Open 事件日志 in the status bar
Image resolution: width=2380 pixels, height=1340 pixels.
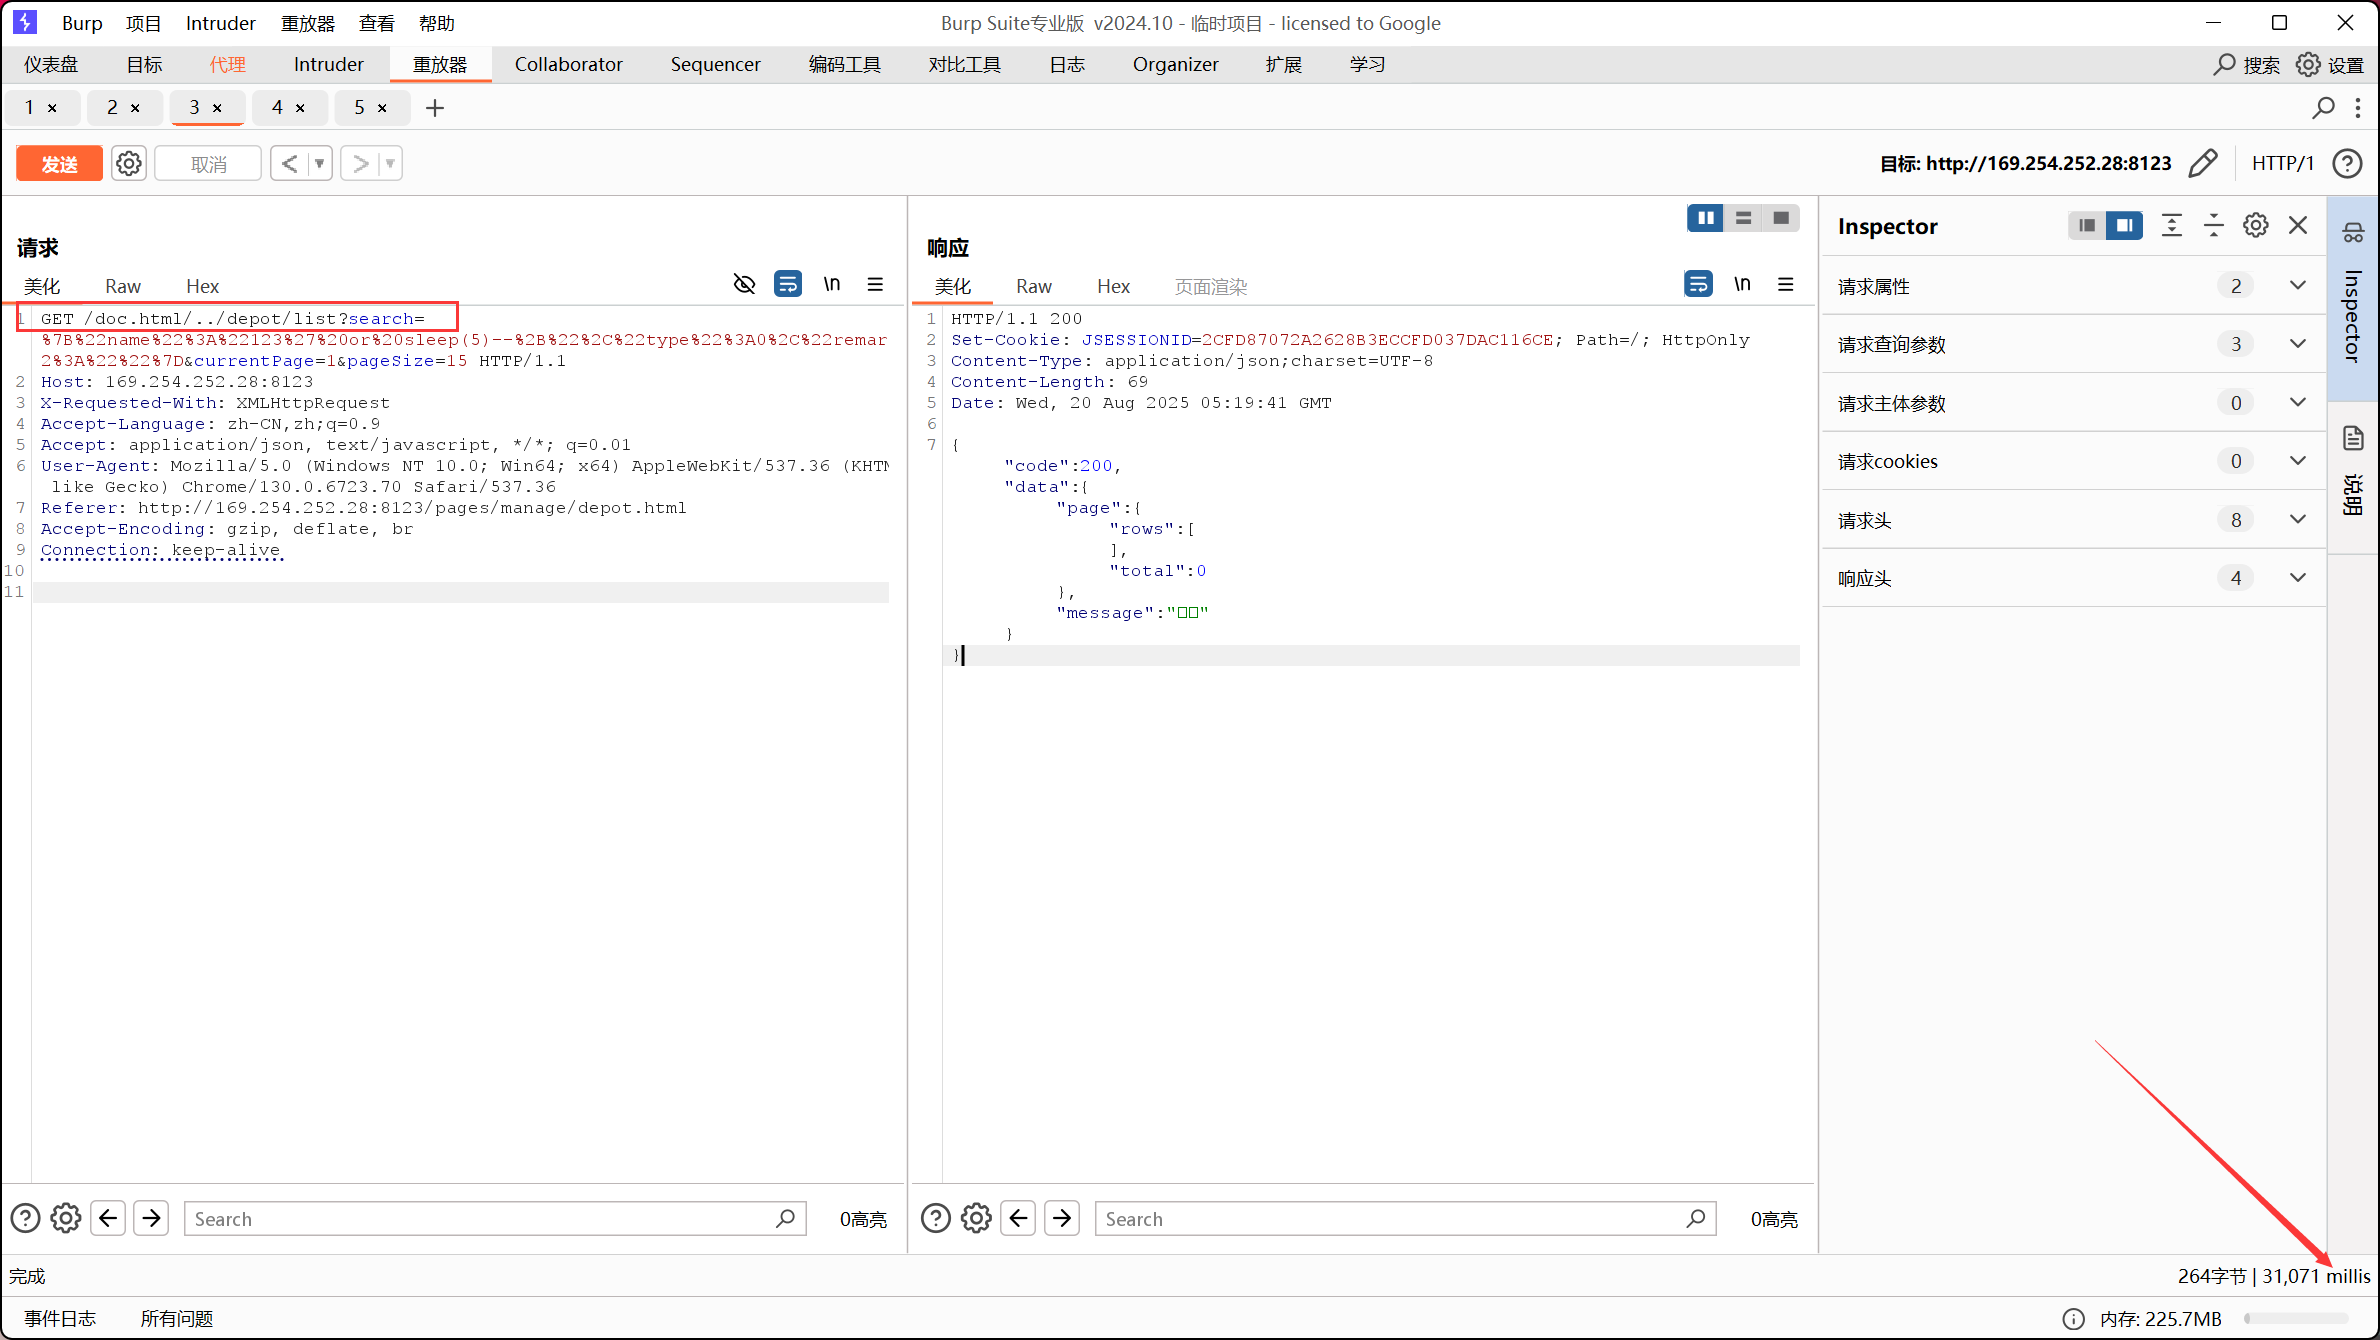[60, 1318]
